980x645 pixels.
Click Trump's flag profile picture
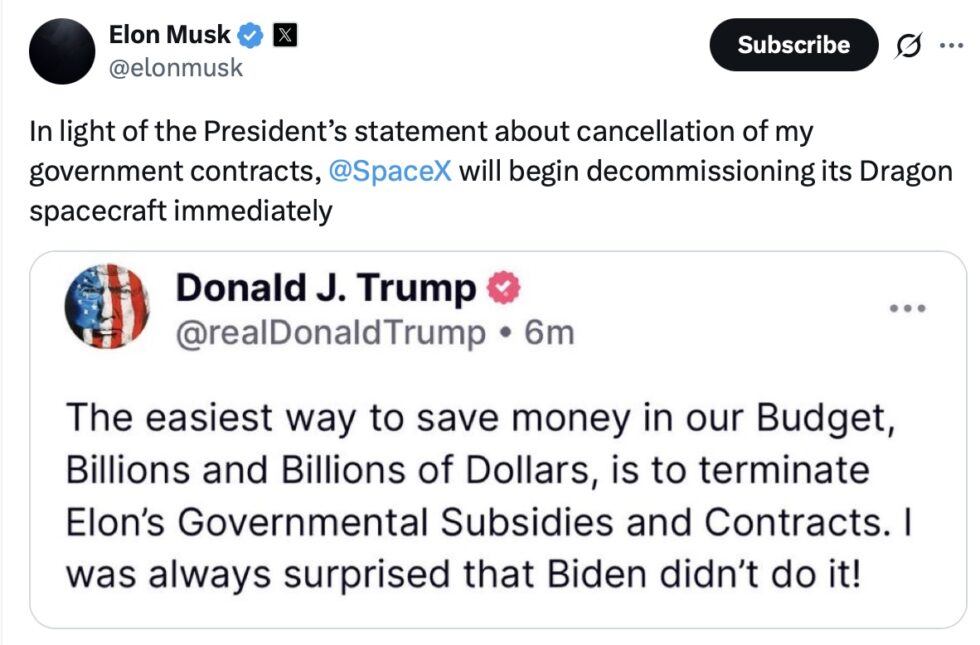pyautogui.click(x=106, y=306)
